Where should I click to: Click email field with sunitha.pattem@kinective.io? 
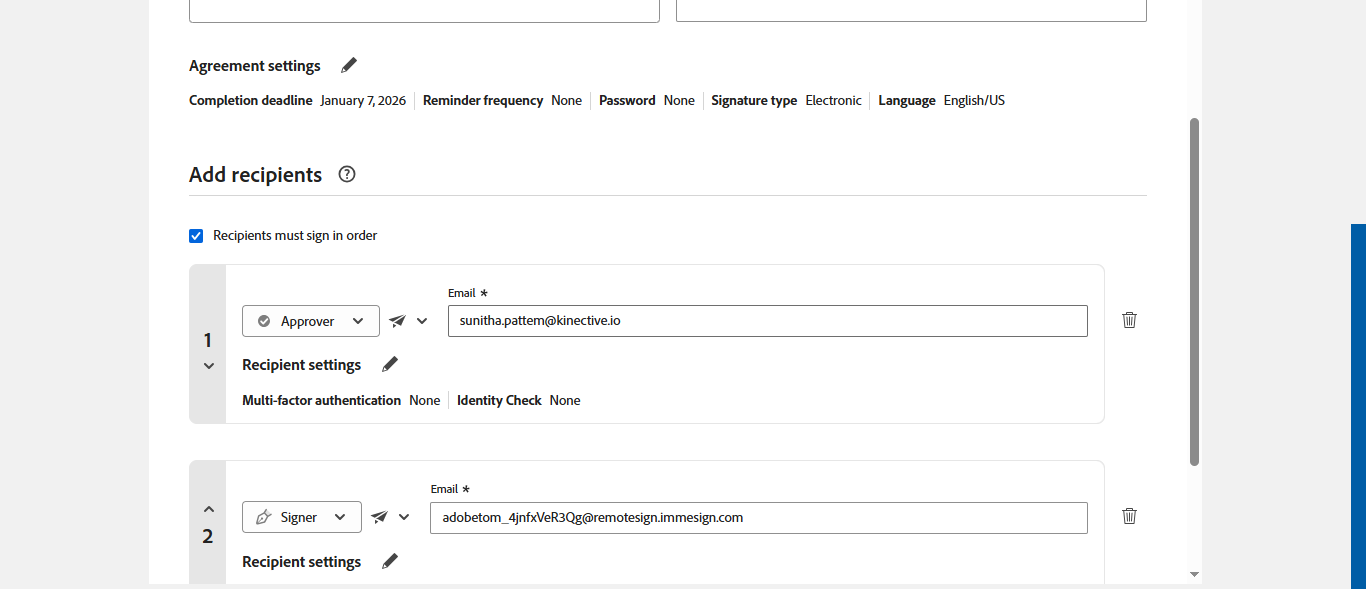pyautogui.click(x=768, y=321)
